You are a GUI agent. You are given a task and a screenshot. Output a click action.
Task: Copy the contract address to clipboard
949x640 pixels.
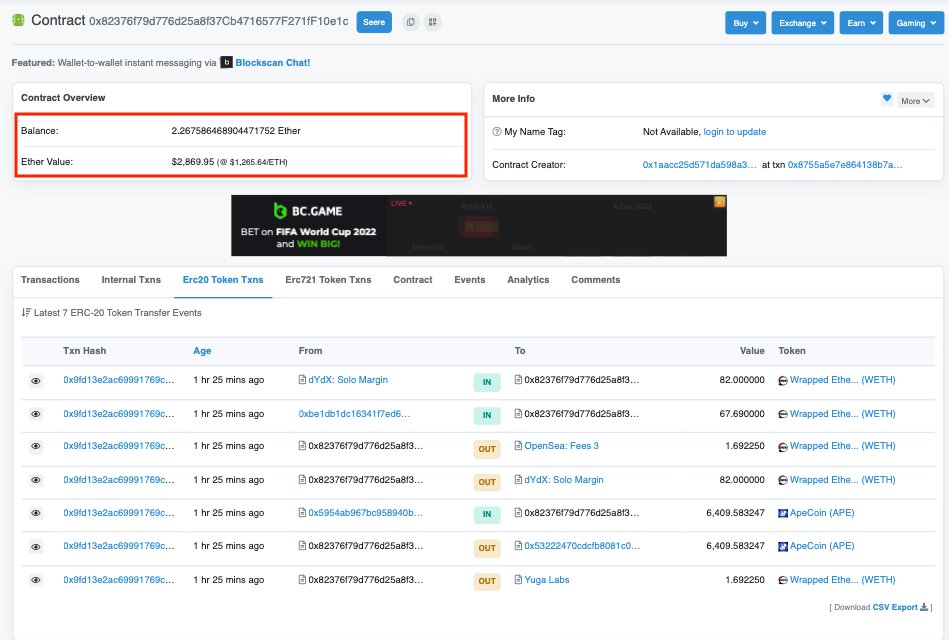tap(410, 22)
